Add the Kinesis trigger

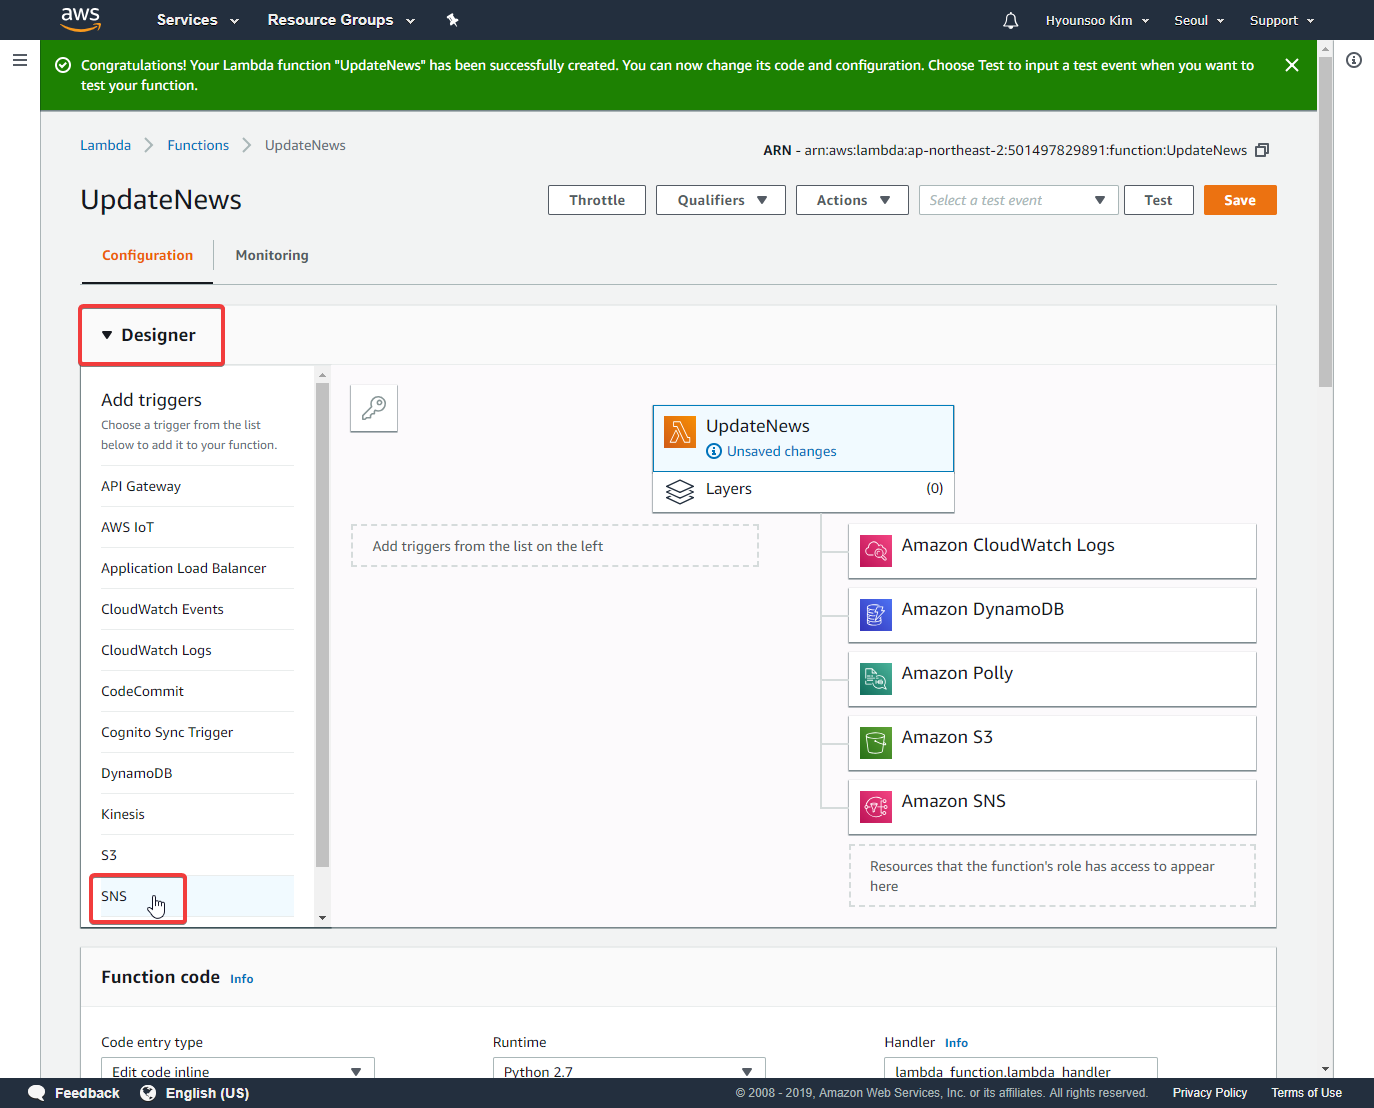pyautogui.click(x=197, y=814)
